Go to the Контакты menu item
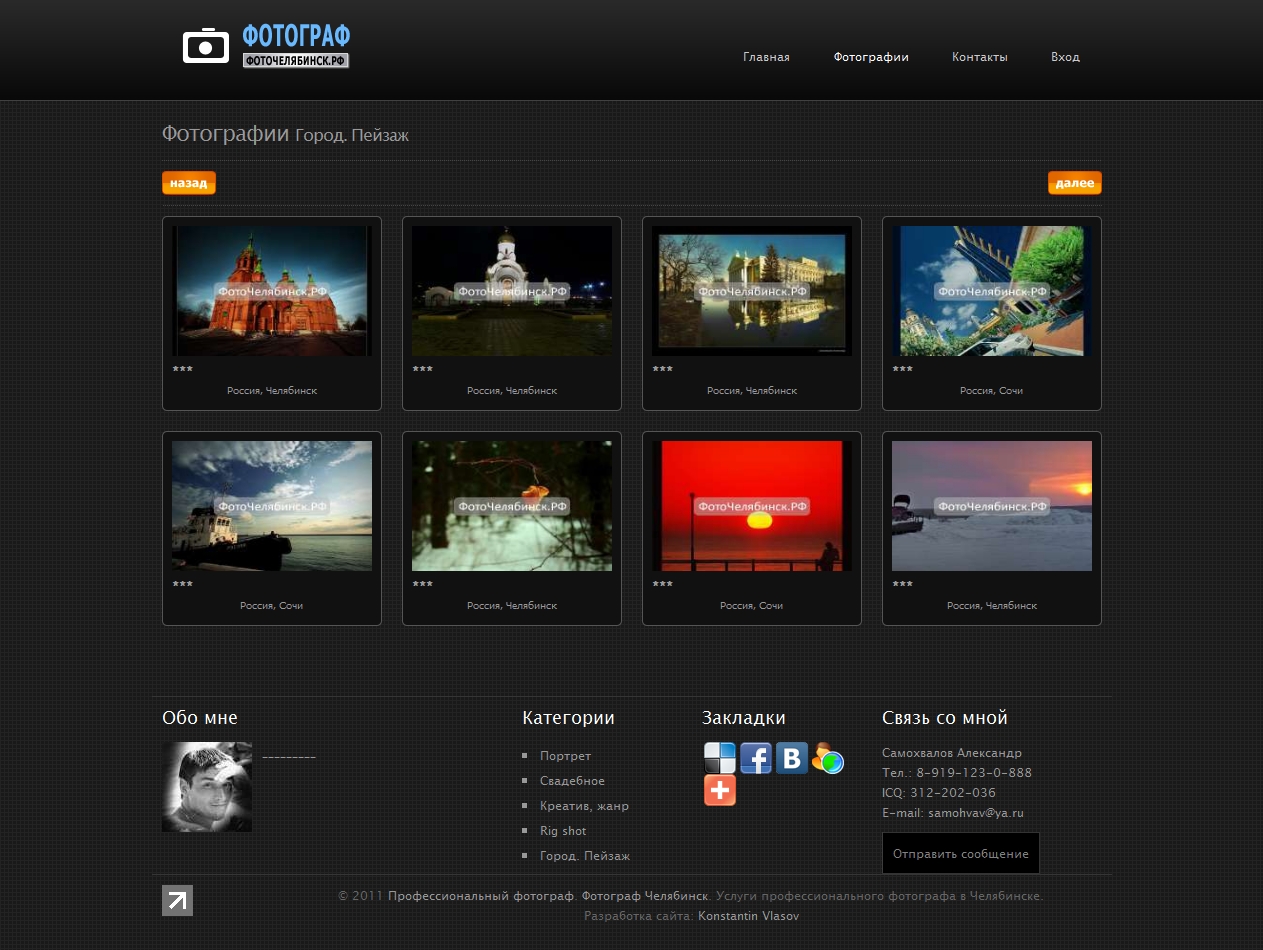This screenshot has width=1263, height=950. click(980, 57)
